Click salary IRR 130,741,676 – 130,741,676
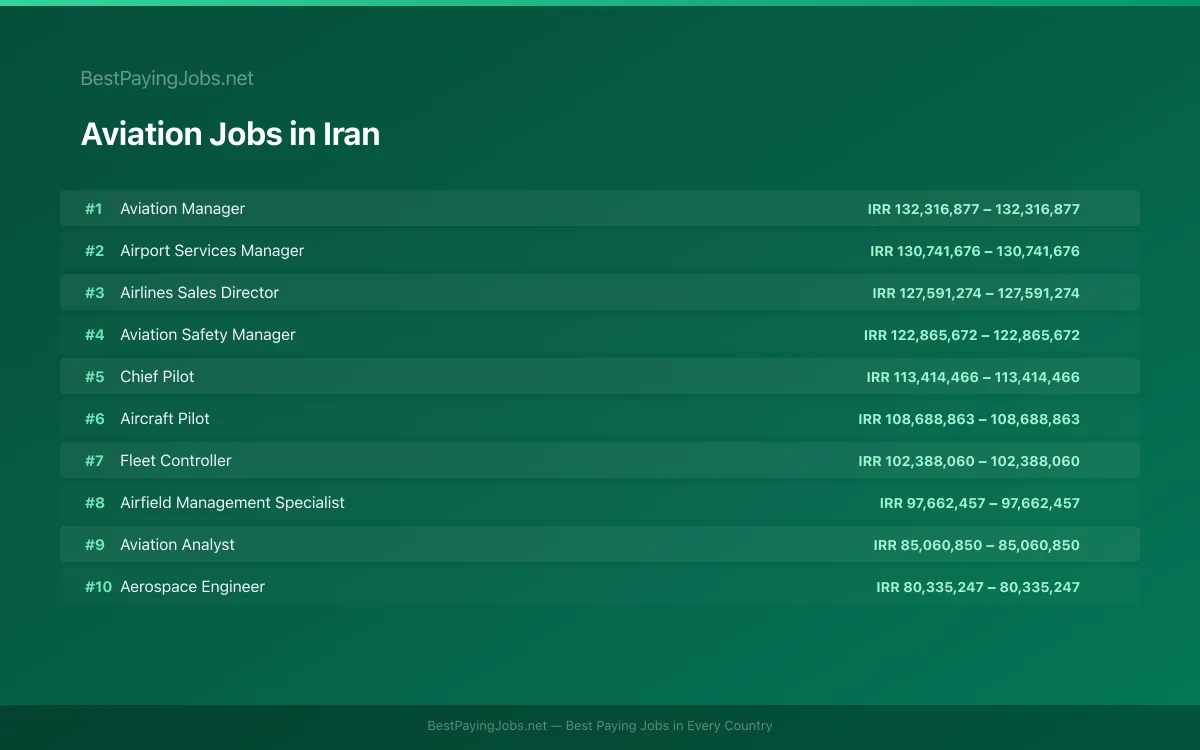 coord(975,251)
